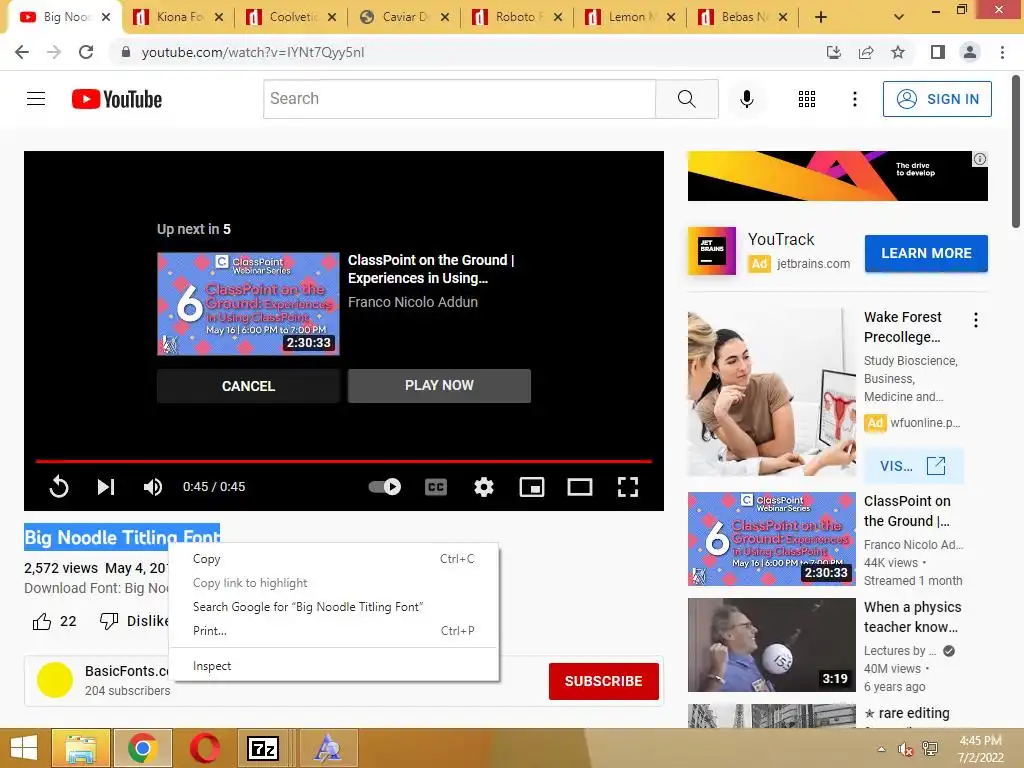Select Copy from context menu
Viewport: 1024px width, 768px height.
coord(334,559)
